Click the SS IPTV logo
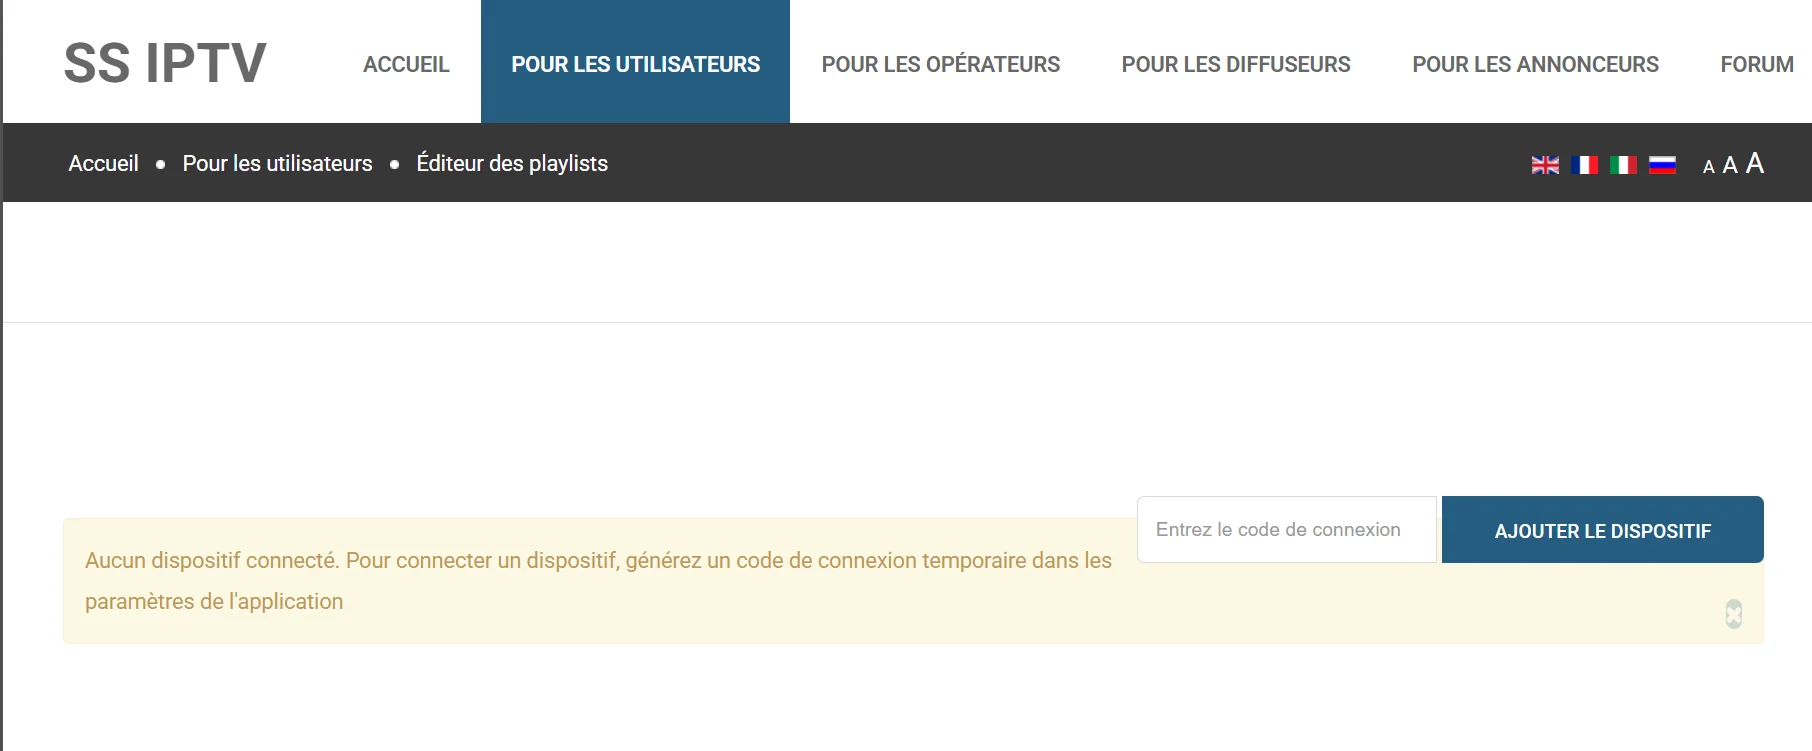Viewport: 1812px width, 751px height. [x=165, y=63]
